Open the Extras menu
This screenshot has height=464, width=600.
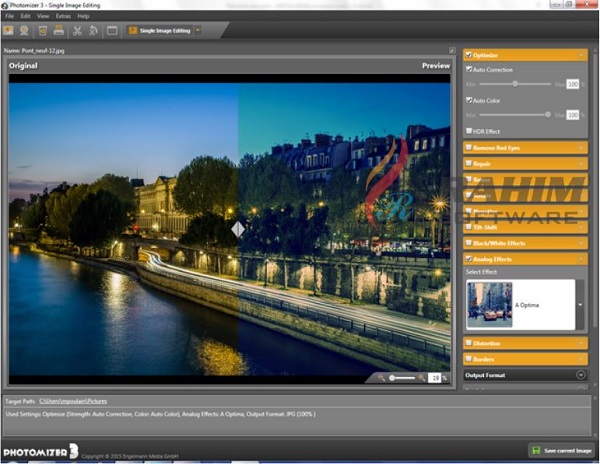click(x=62, y=16)
